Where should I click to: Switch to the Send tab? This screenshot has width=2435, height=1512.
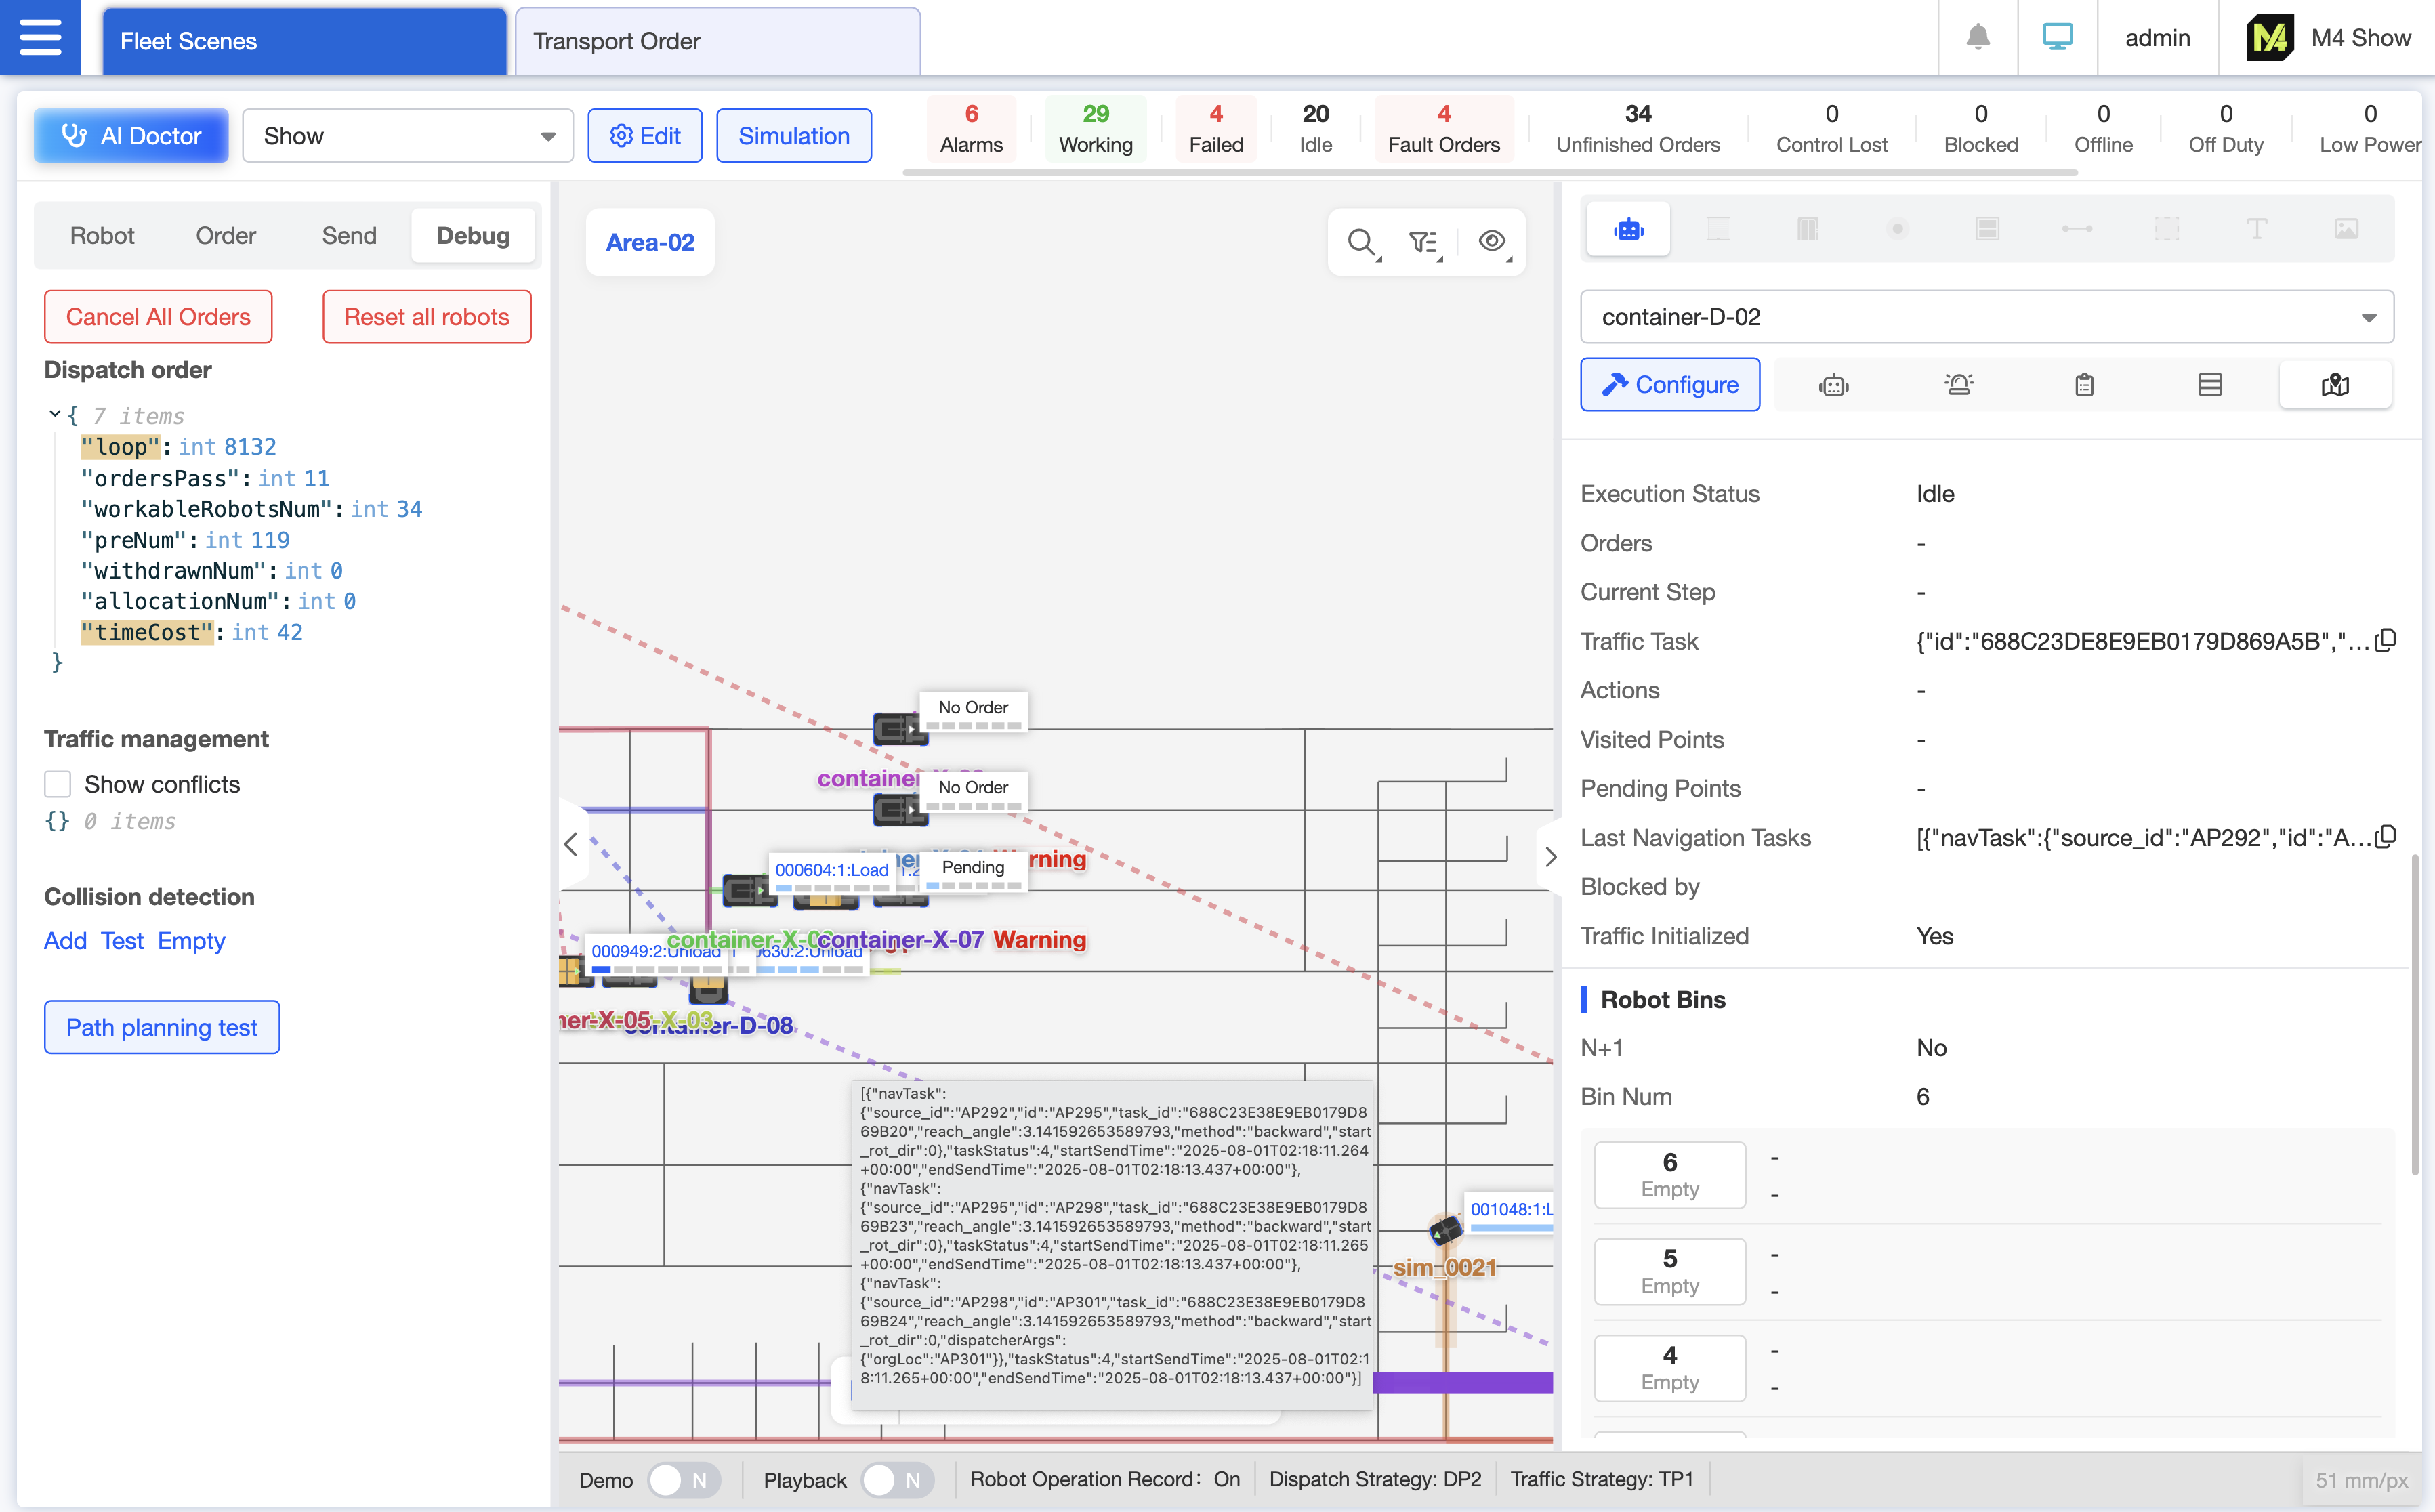click(x=349, y=236)
